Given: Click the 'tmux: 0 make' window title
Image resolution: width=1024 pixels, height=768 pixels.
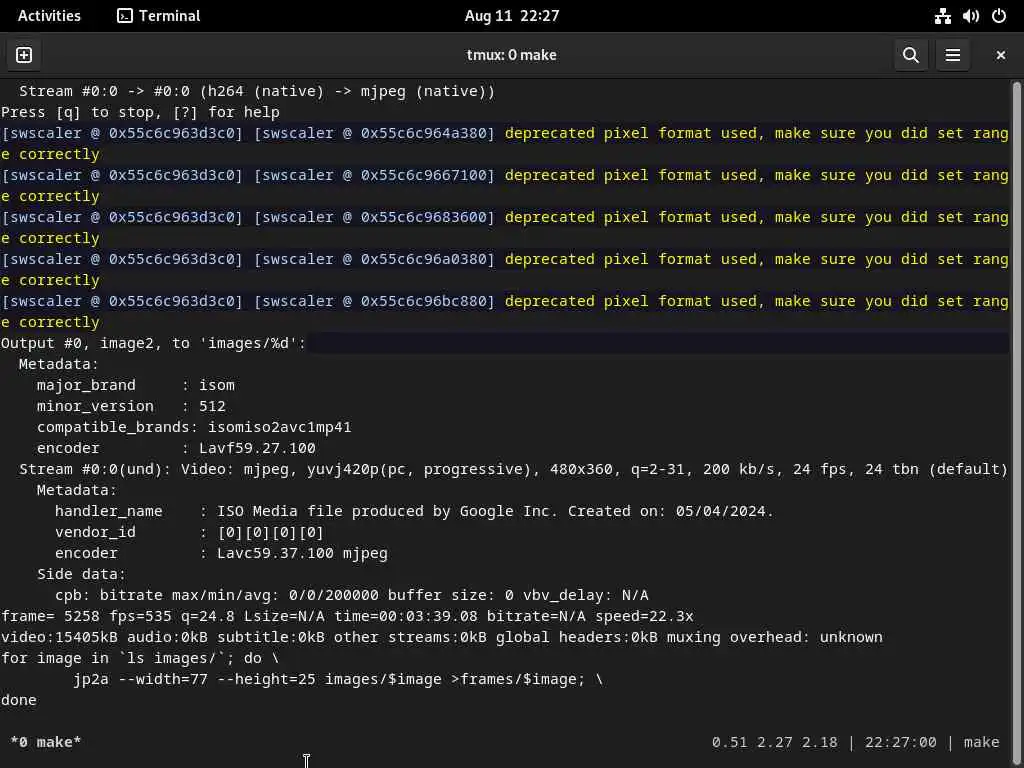Looking at the screenshot, I should coord(511,55).
